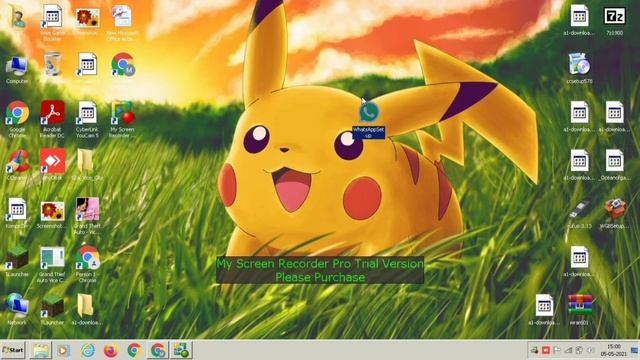Open the Computer desktop icon
The height and width of the screenshot is (360, 640).
point(17,70)
